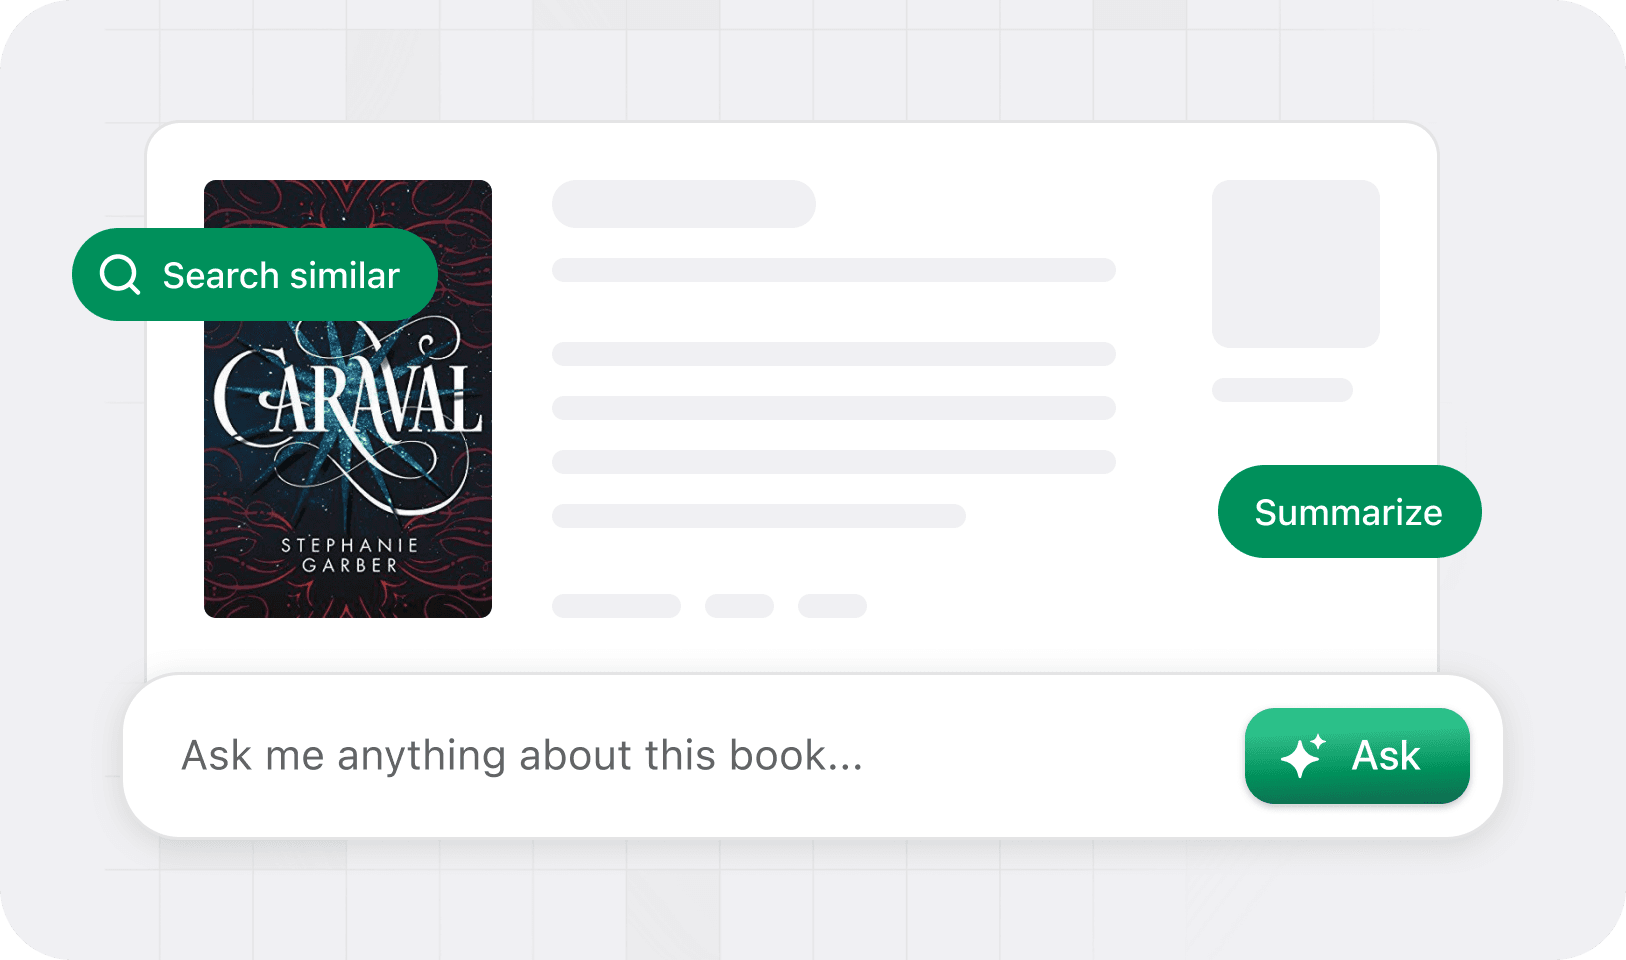Image resolution: width=1626 pixels, height=960 pixels.
Task: Click the caption placeholder below gray square
Action: [x=1282, y=390]
